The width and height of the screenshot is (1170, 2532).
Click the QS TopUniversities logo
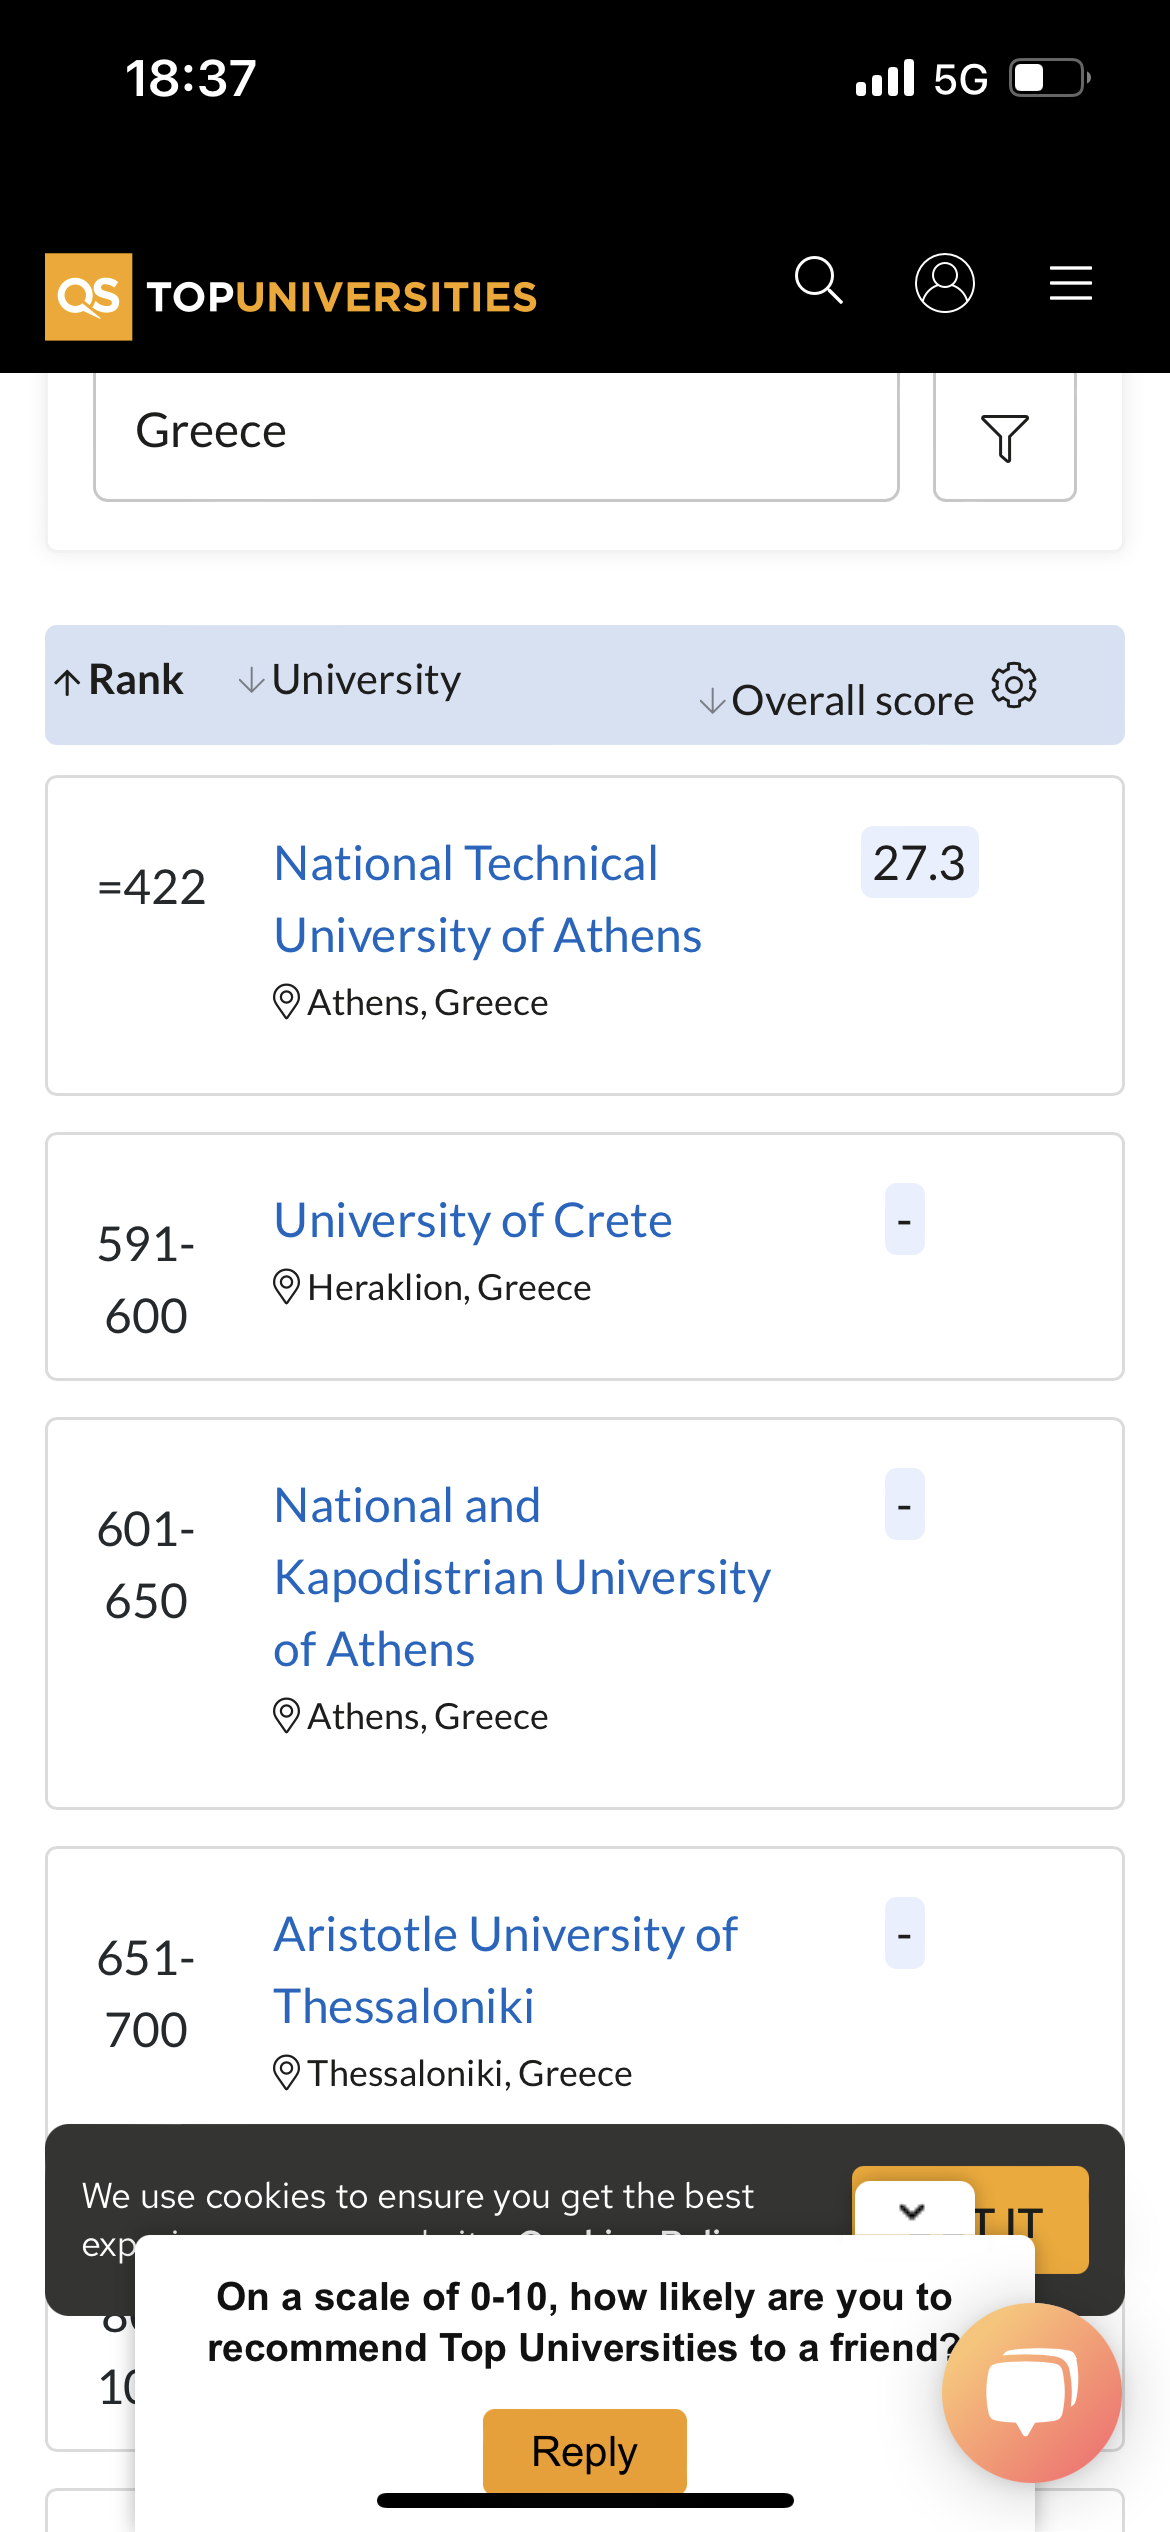click(x=291, y=297)
